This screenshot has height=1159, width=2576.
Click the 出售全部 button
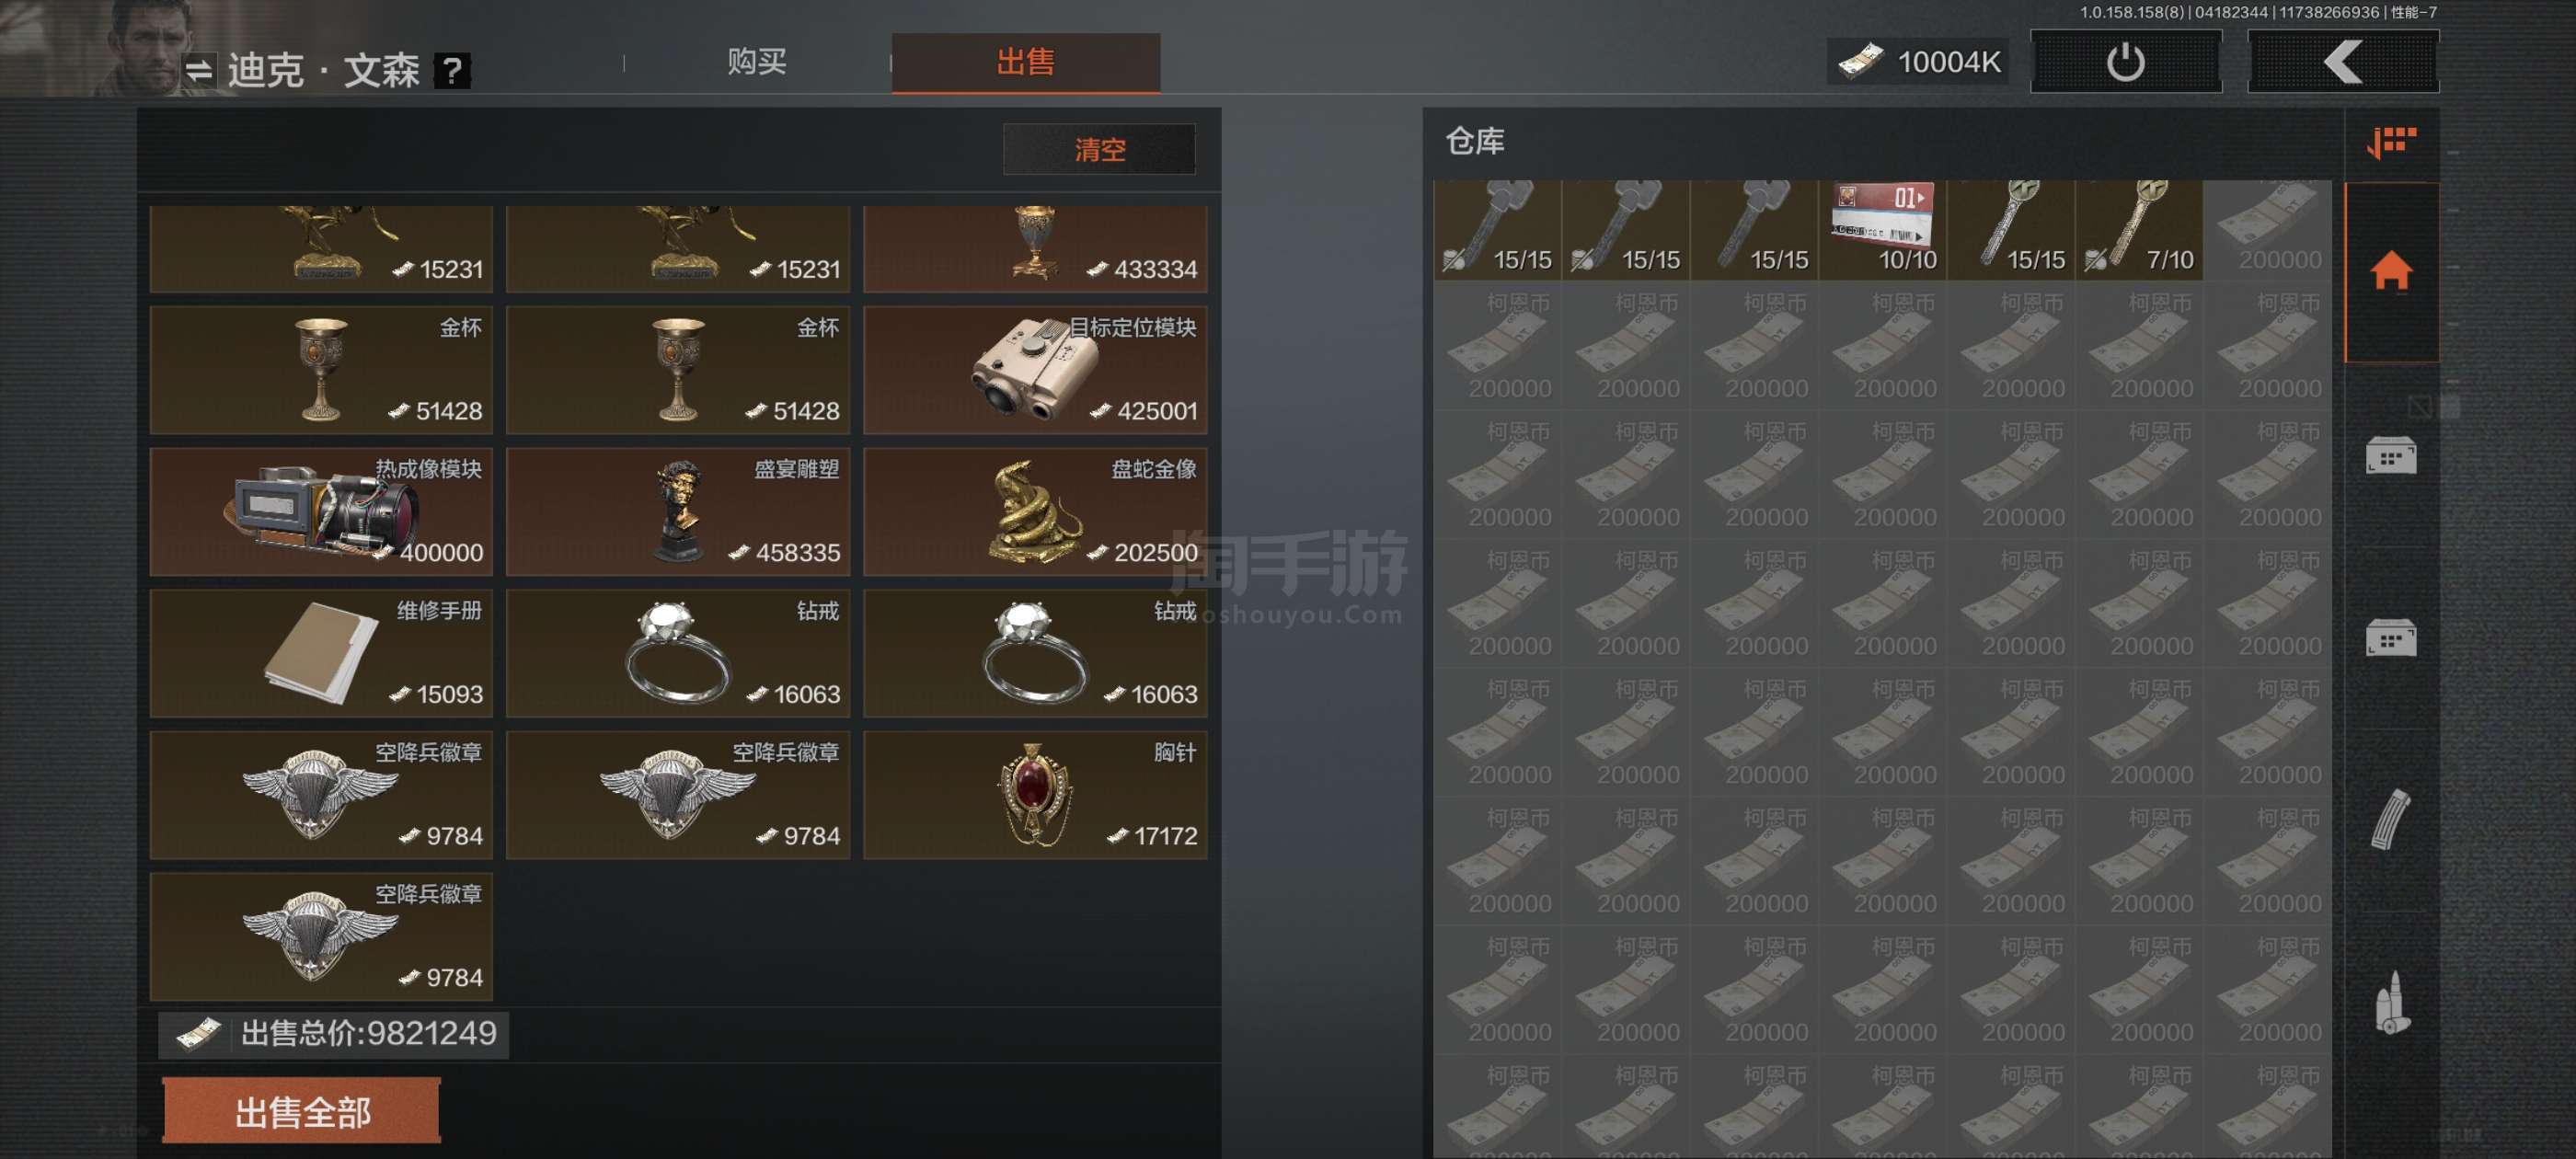tap(301, 1111)
